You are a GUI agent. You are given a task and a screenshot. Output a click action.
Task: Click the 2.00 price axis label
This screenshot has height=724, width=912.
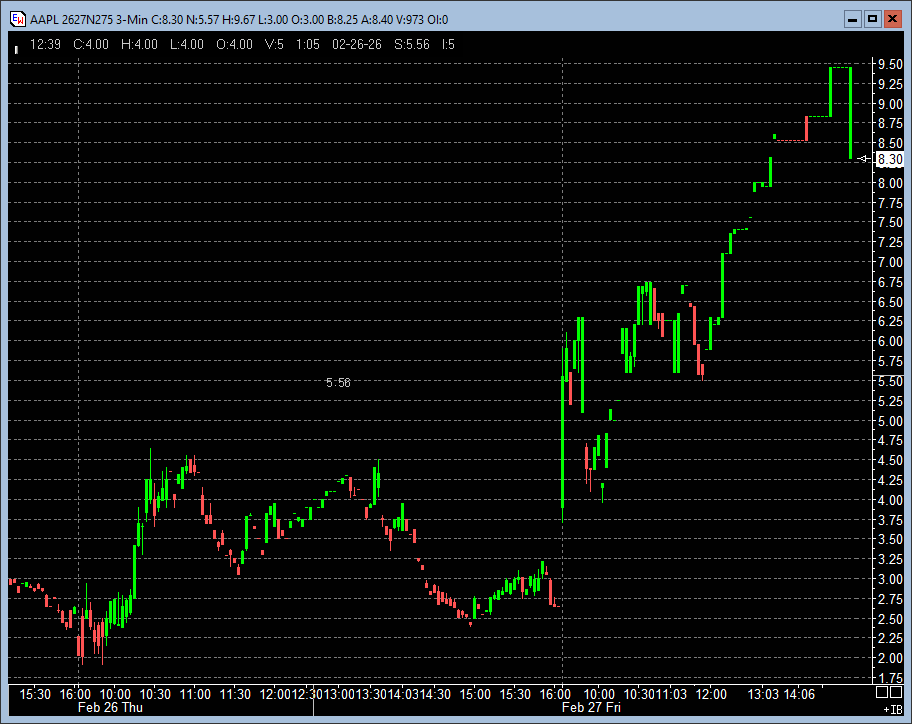pos(888,658)
